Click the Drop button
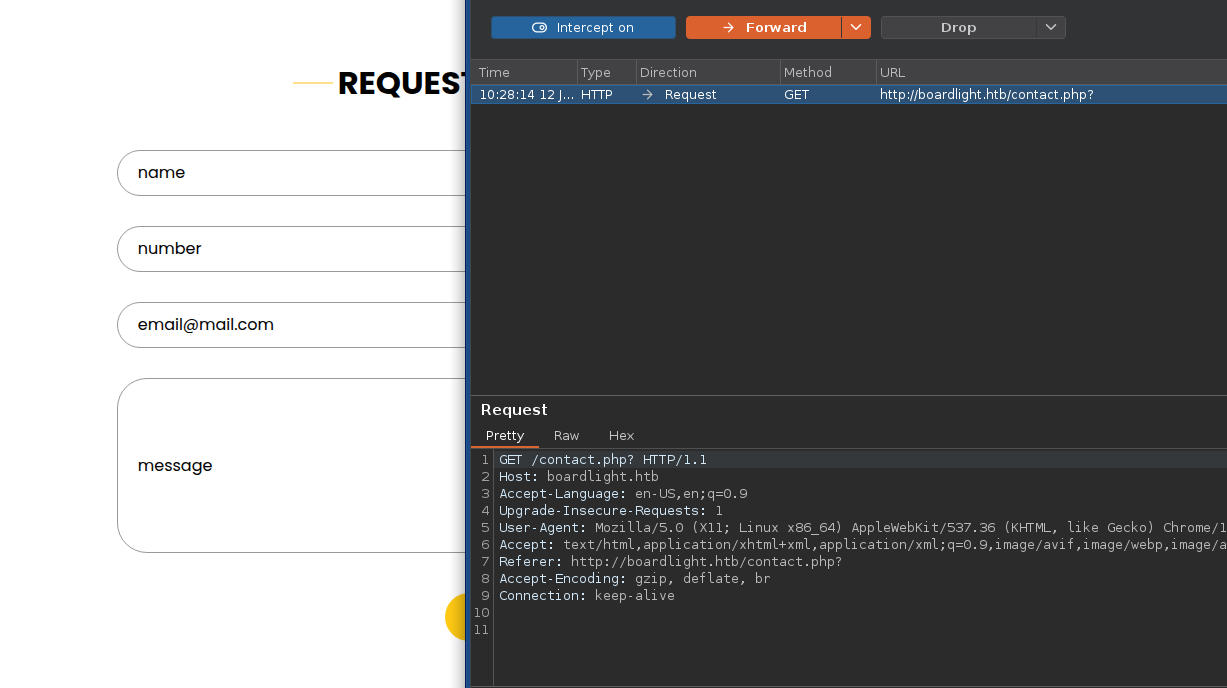This screenshot has width=1227, height=688. tap(958, 28)
